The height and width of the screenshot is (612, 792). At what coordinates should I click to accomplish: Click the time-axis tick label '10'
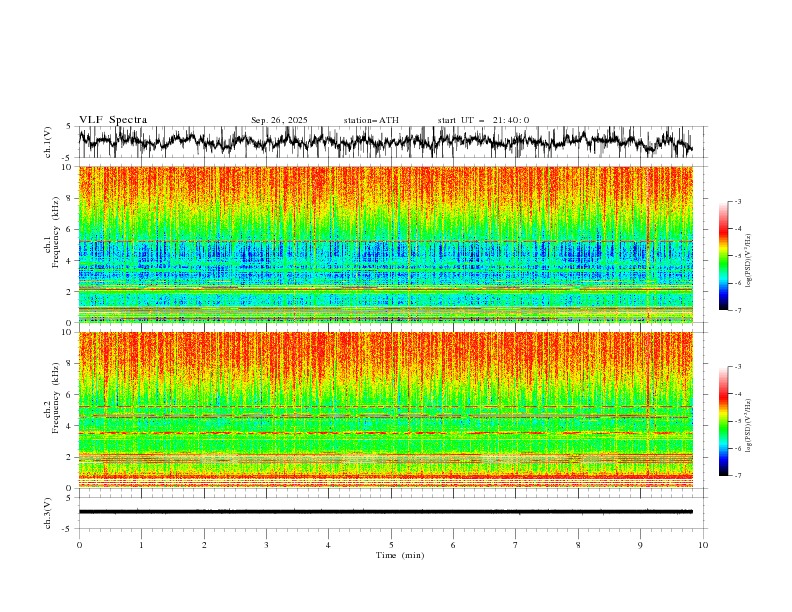click(703, 545)
